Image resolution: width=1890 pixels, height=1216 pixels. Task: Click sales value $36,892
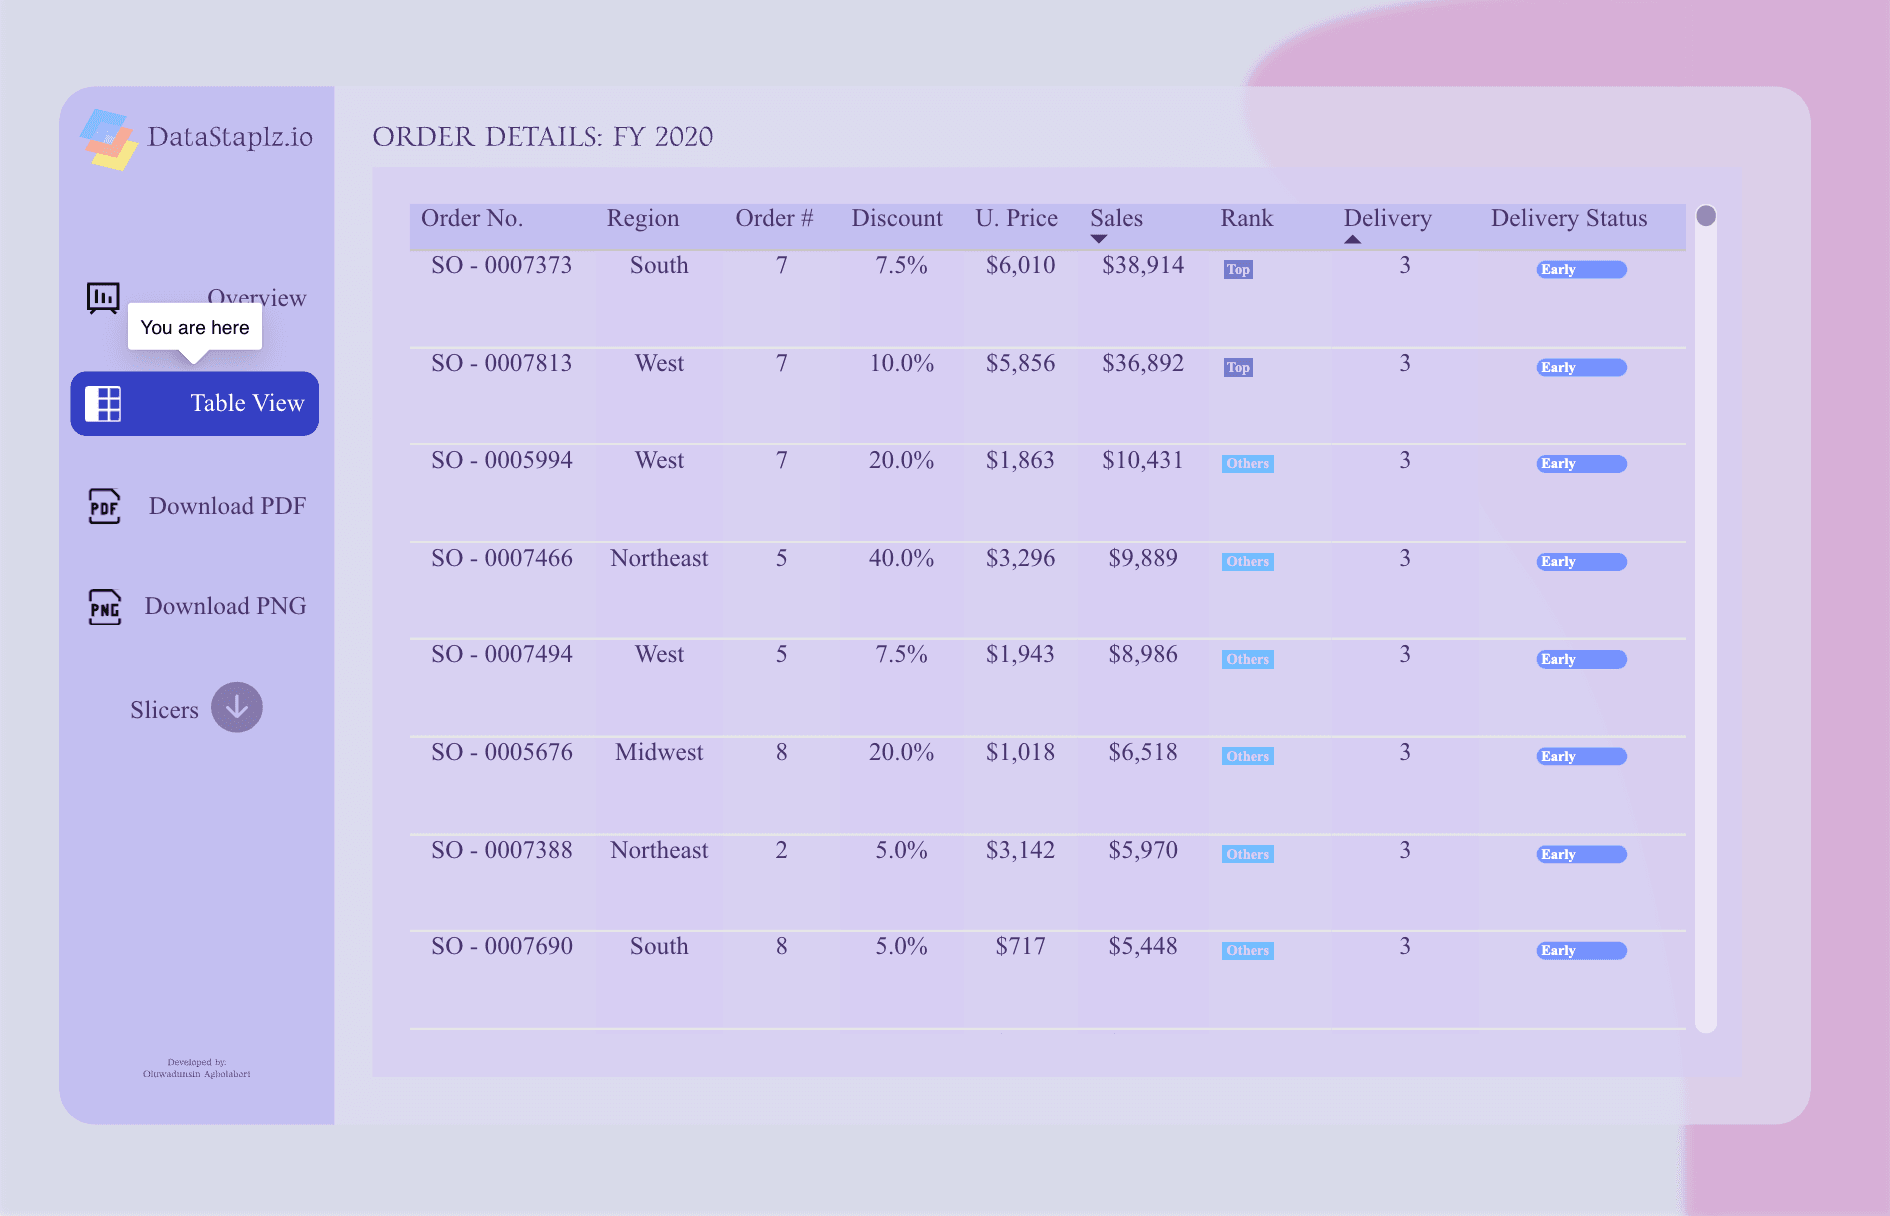1143,363
